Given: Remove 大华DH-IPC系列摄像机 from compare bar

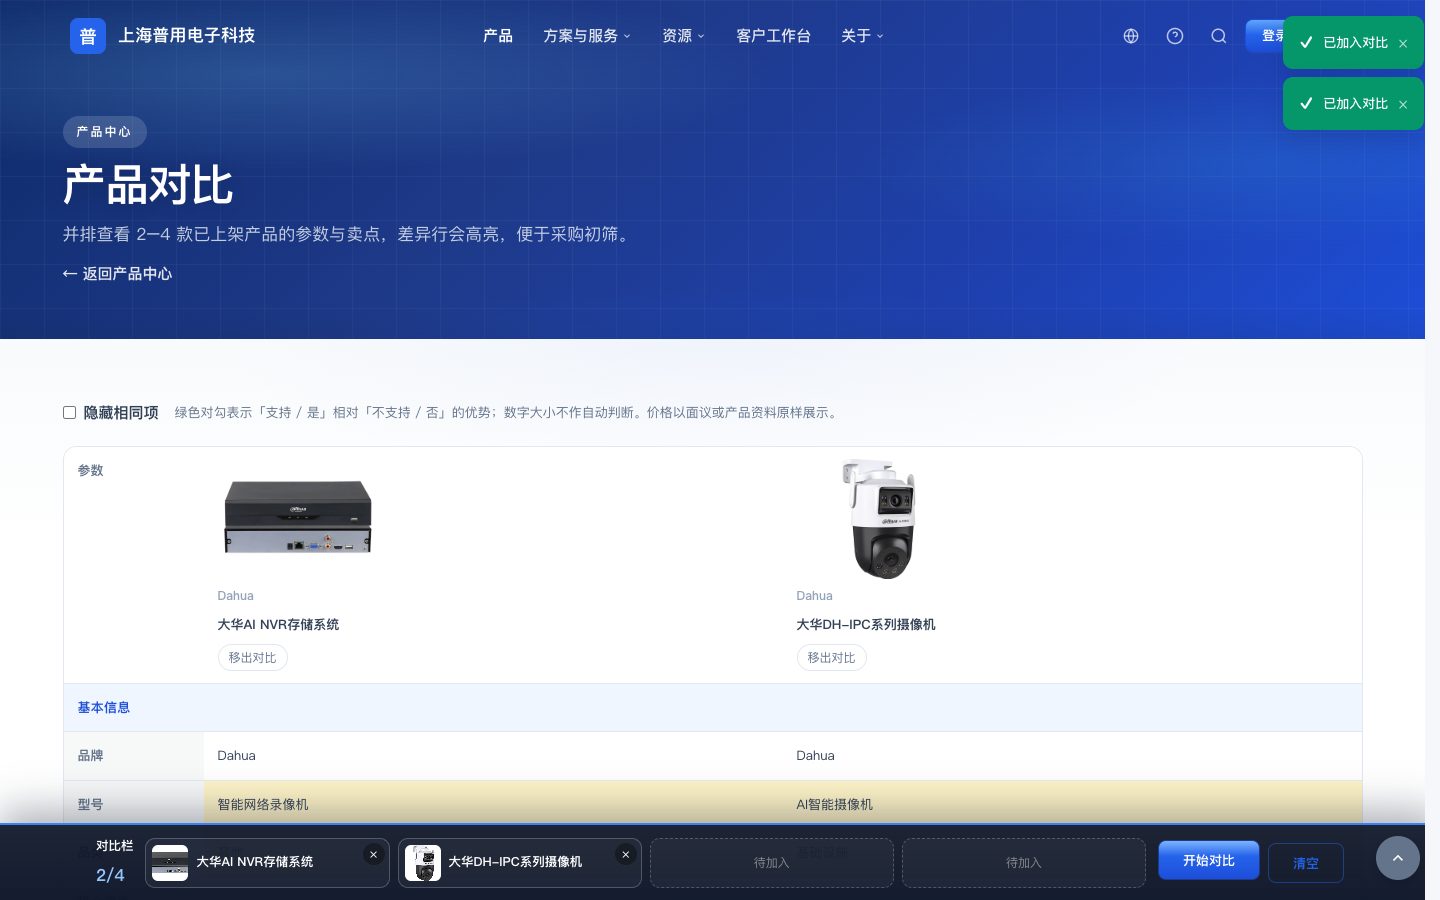Looking at the screenshot, I should pyautogui.click(x=625, y=854).
